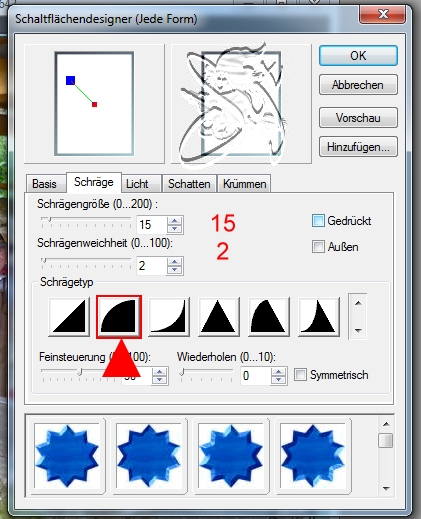
Task: Click the Schrägenweichheit value field
Action: point(152,266)
